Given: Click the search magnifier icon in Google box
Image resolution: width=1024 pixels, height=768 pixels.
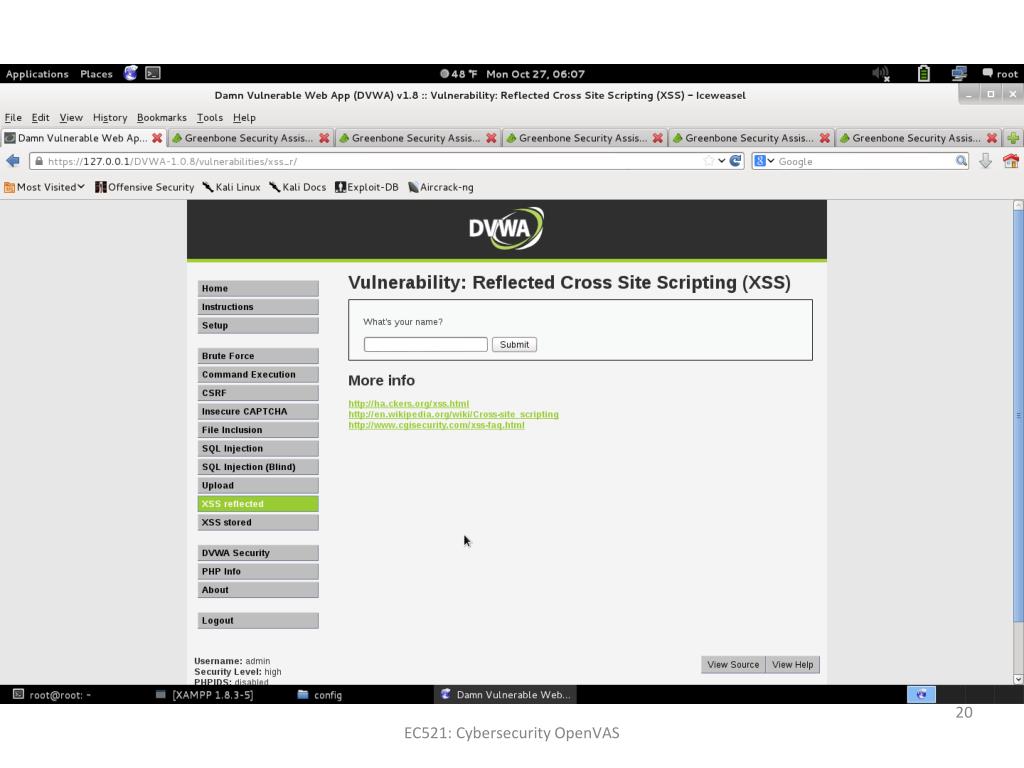Looking at the screenshot, I should [961, 161].
